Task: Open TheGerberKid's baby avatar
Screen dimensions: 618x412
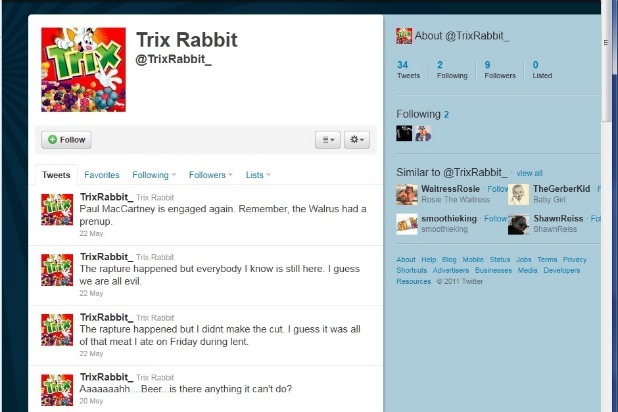Action: tap(518, 194)
